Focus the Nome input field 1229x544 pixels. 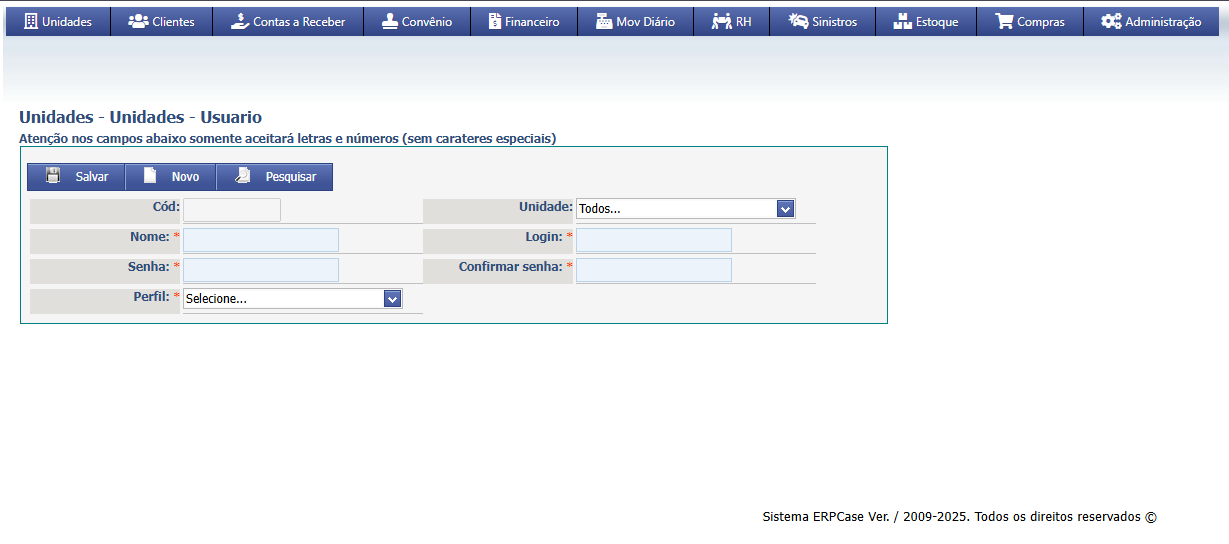261,240
